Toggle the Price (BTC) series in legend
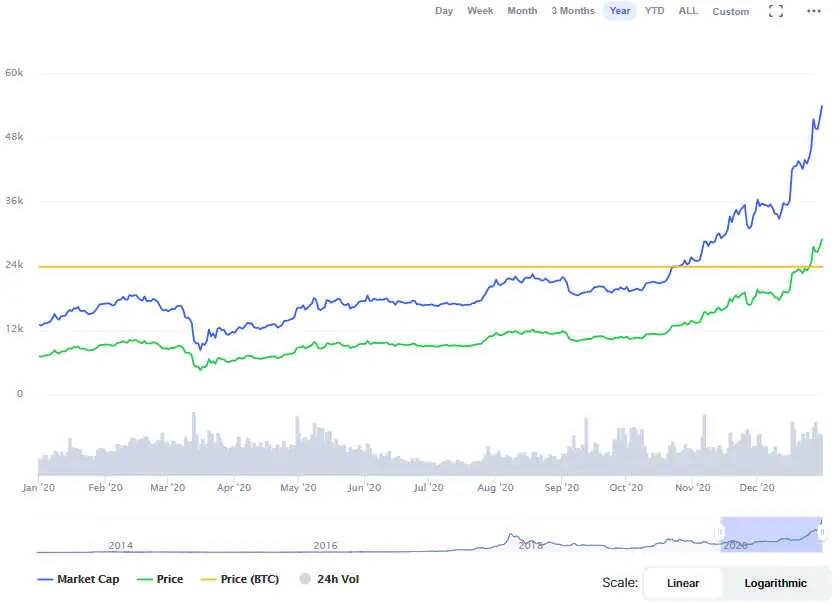The image size is (839, 605). tap(240, 579)
